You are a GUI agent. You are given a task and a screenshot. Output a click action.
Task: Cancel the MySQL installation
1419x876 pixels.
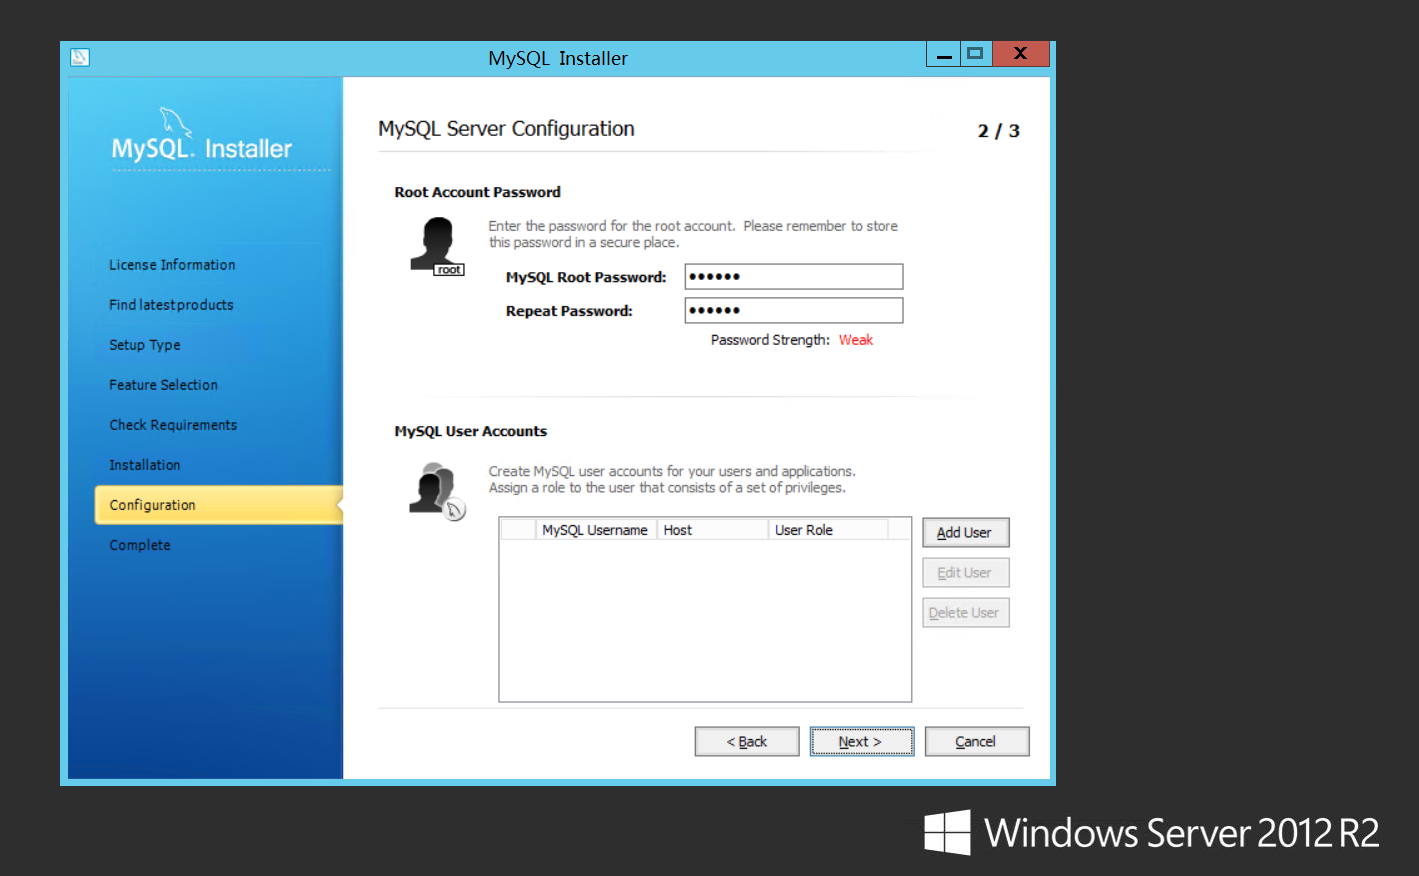point(976,742)
